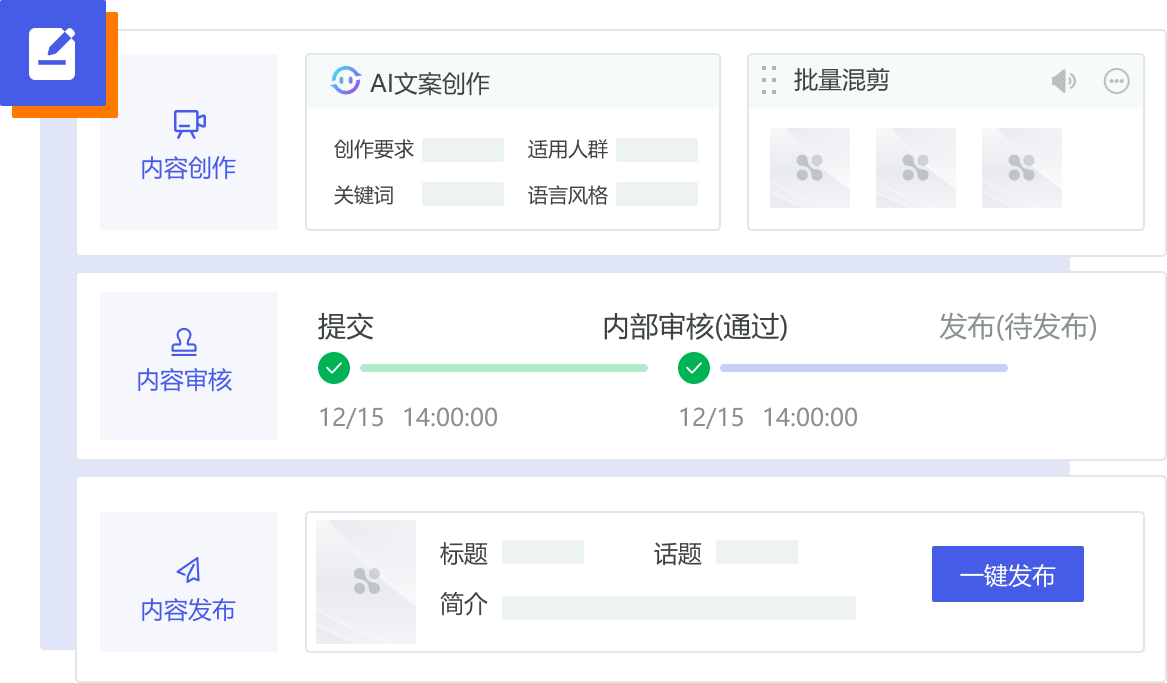Click the blue edit note icon
The width and height of the screenshot is (1167, 683).
[53, 53]
